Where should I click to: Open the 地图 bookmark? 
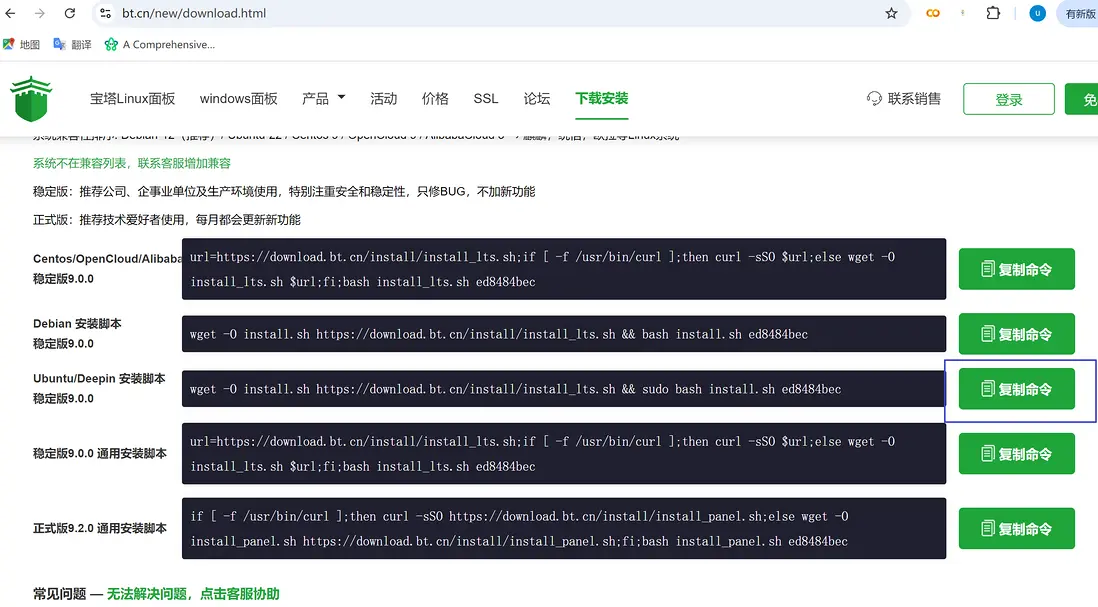click(22, 44)
